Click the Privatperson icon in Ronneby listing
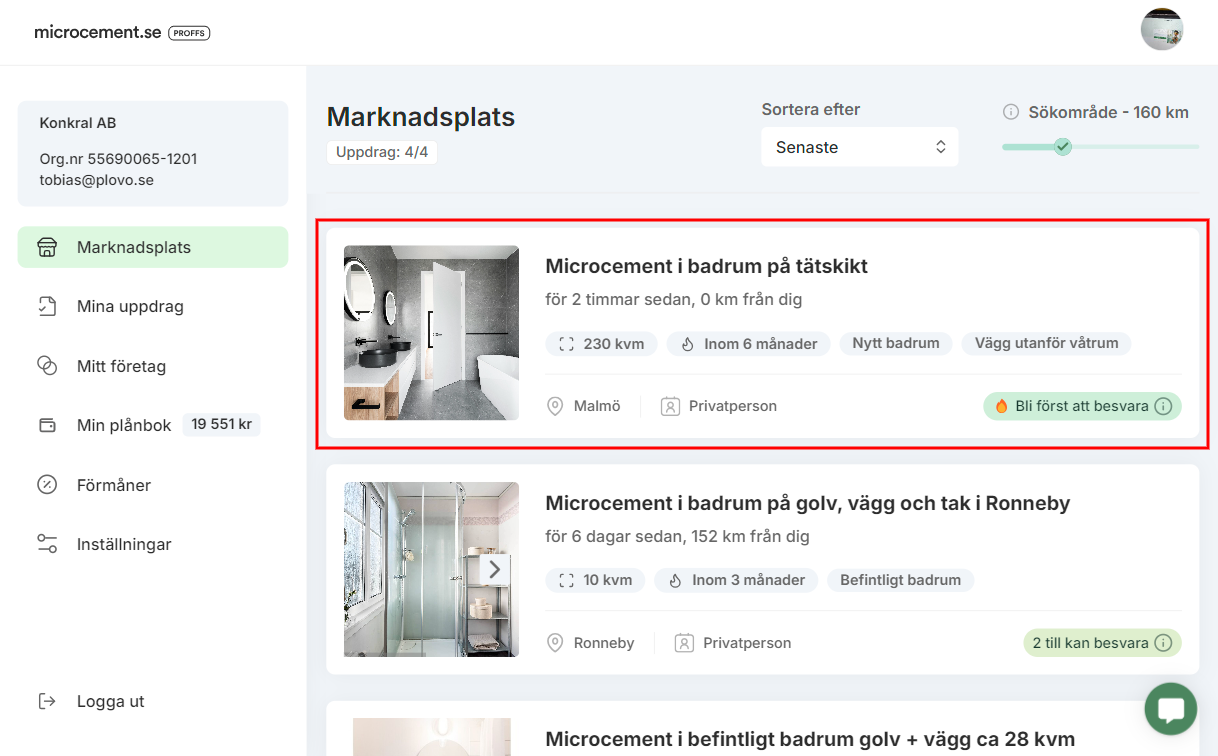Viewport: 1218px width, 756px height. pos(684,643)
